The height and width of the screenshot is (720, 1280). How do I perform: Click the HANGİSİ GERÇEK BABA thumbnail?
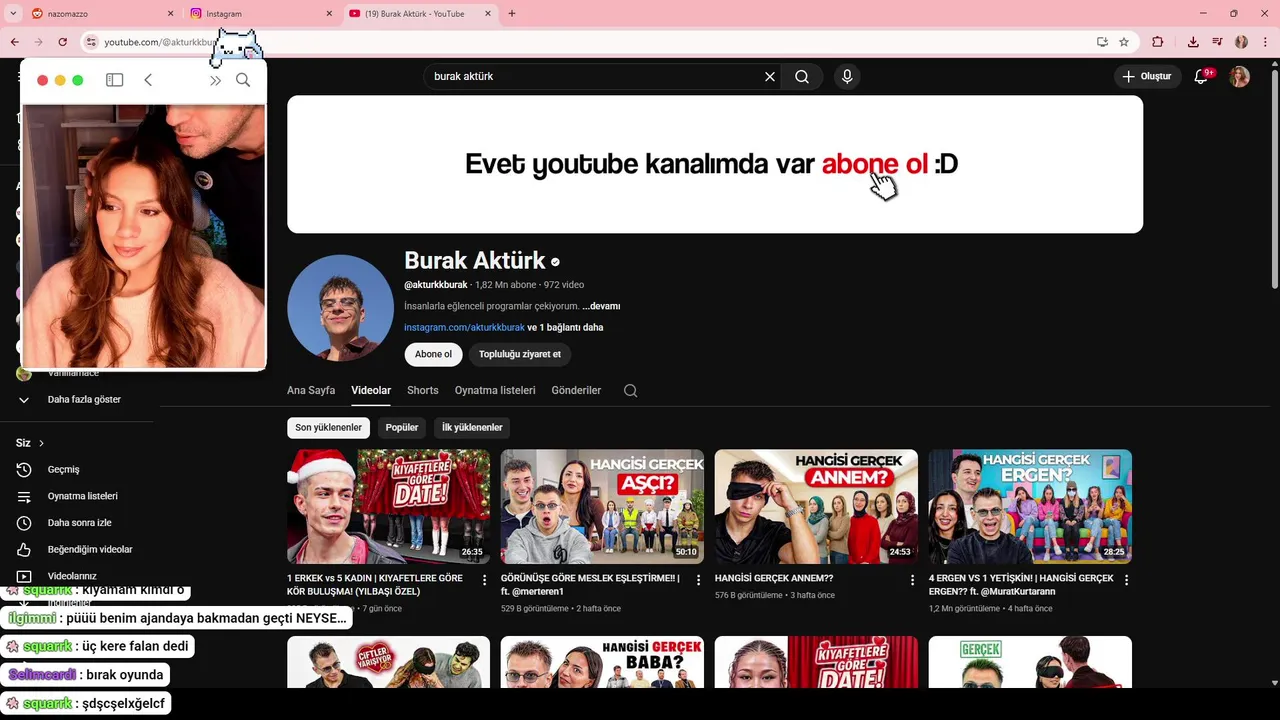[x=602, y=662]
